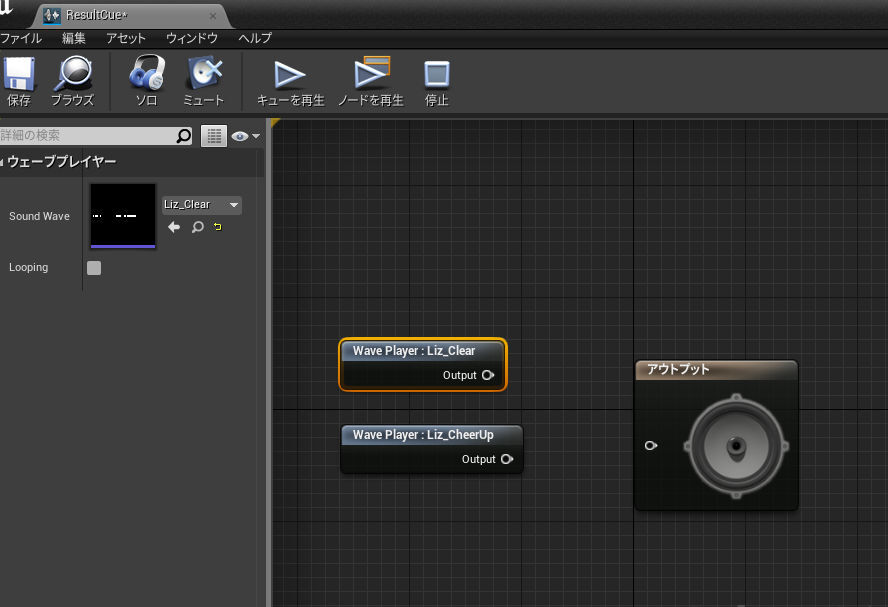
Task: Collapse the ウェーブプレイヤー section
Action: coord(4,162)
